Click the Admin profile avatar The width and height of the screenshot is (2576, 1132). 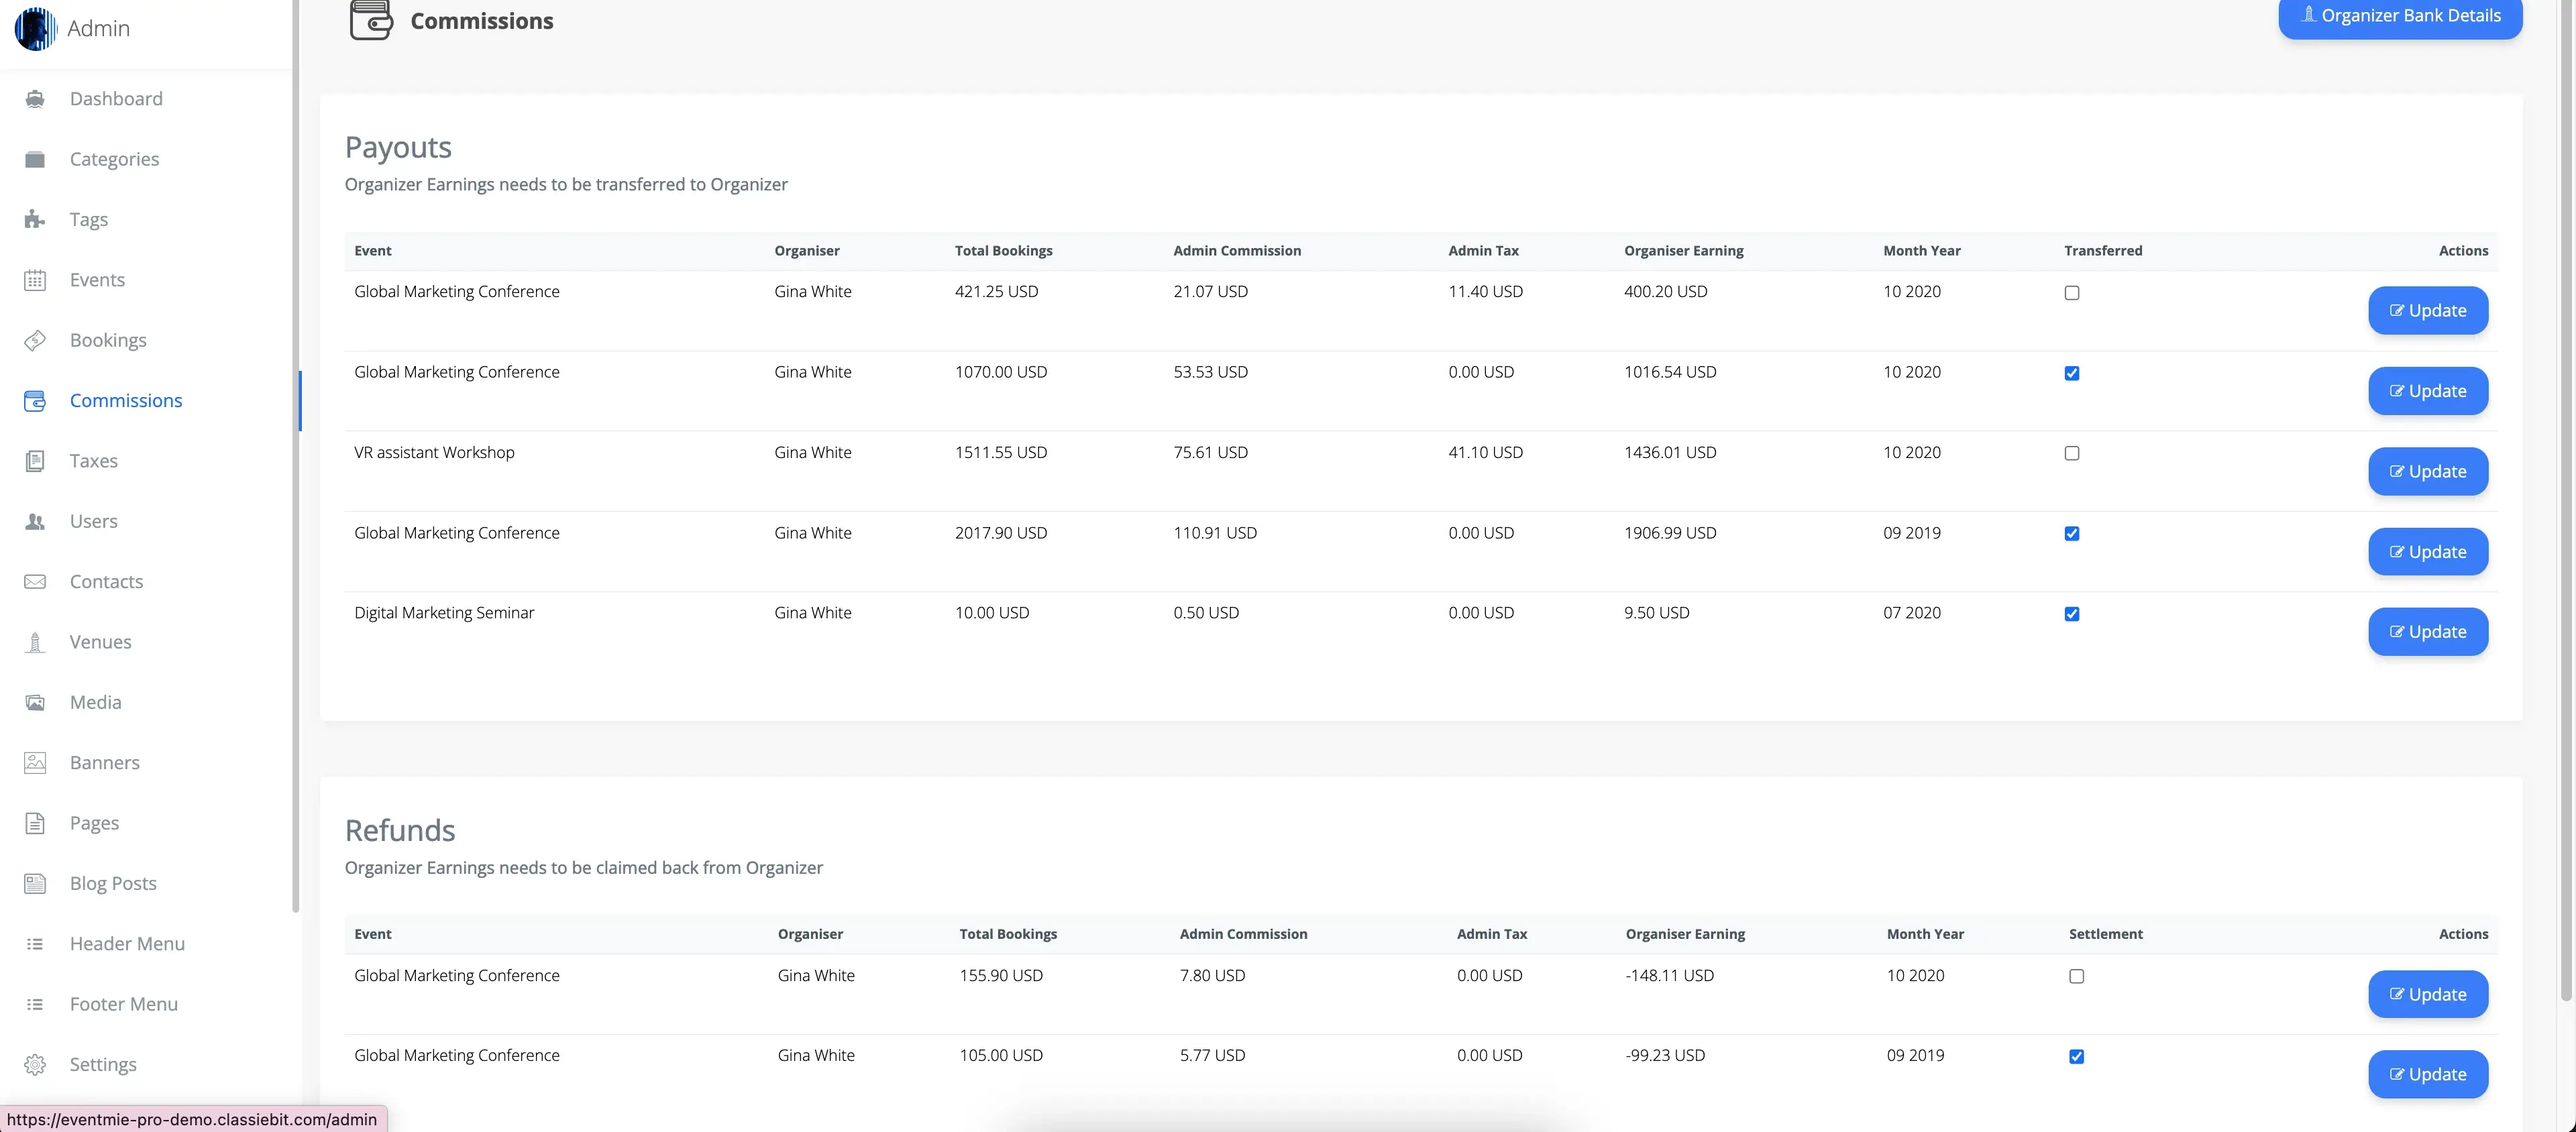coord(35,28)
